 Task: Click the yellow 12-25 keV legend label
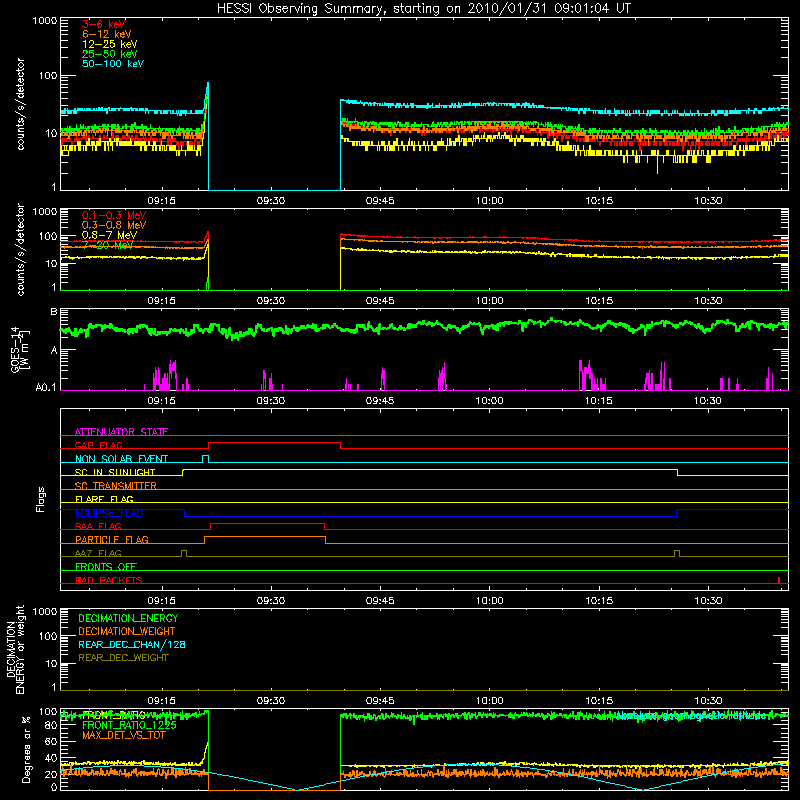pos(110,44)
